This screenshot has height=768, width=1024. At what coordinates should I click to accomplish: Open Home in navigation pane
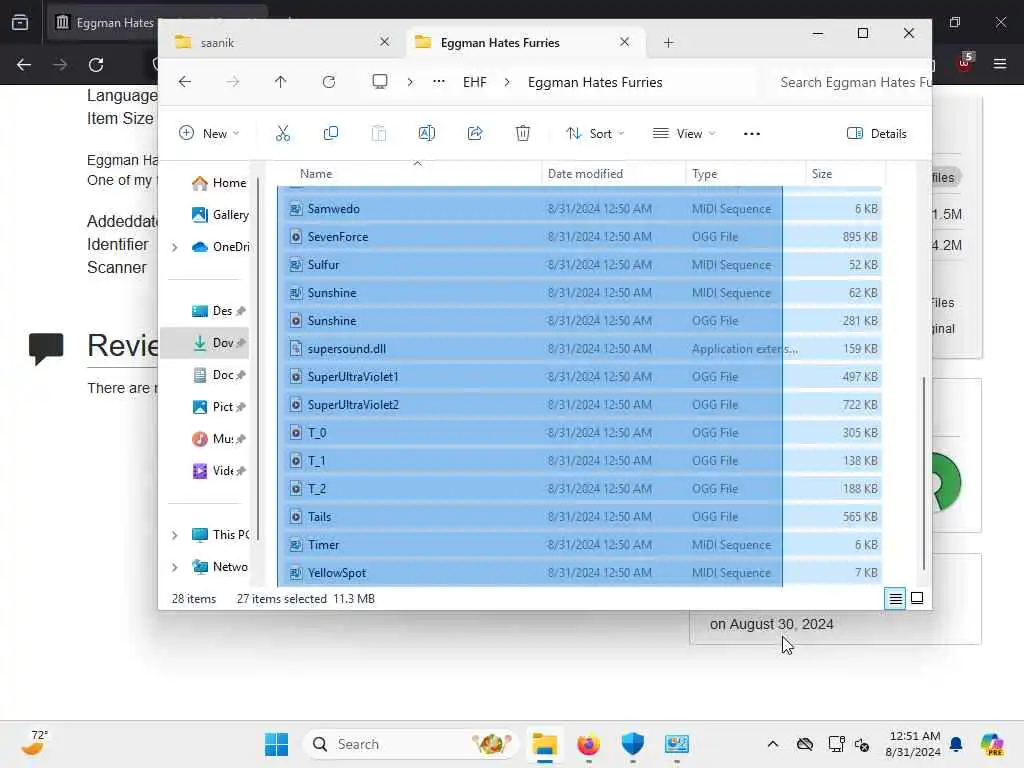tap(219, 183)
